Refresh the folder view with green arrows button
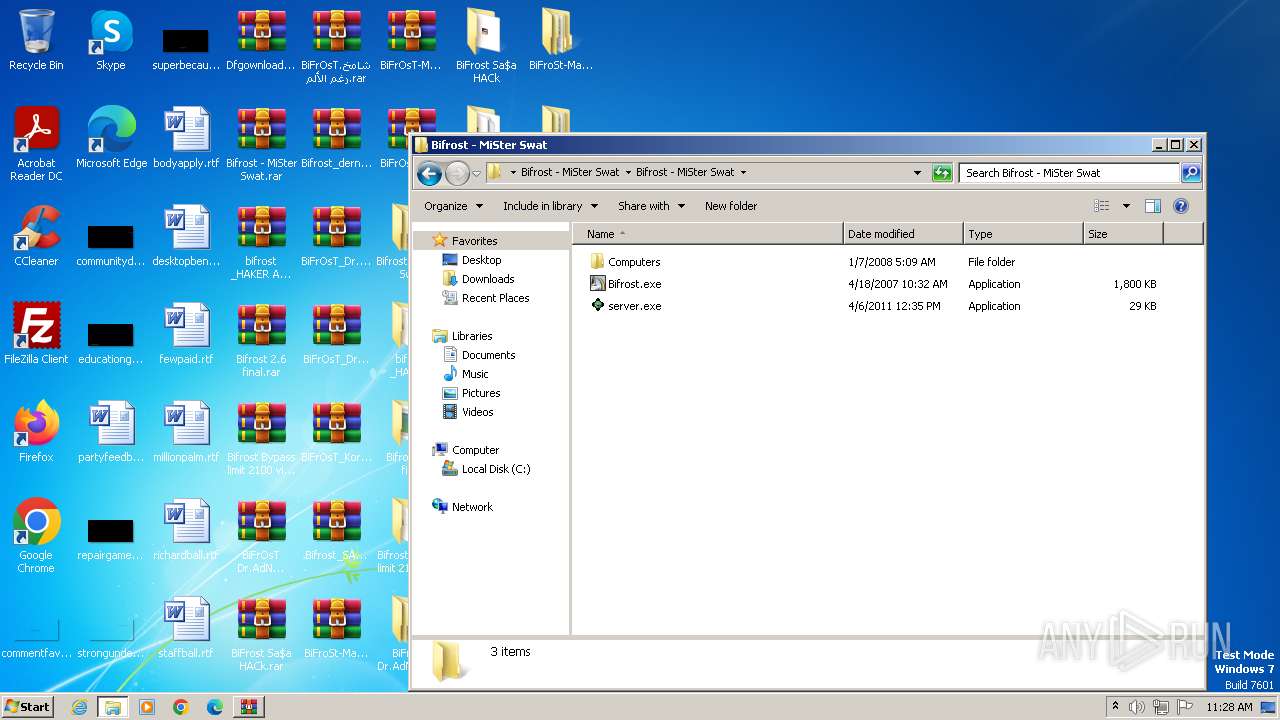Screen dimensions: 1280x720 [x=942, y=173]
